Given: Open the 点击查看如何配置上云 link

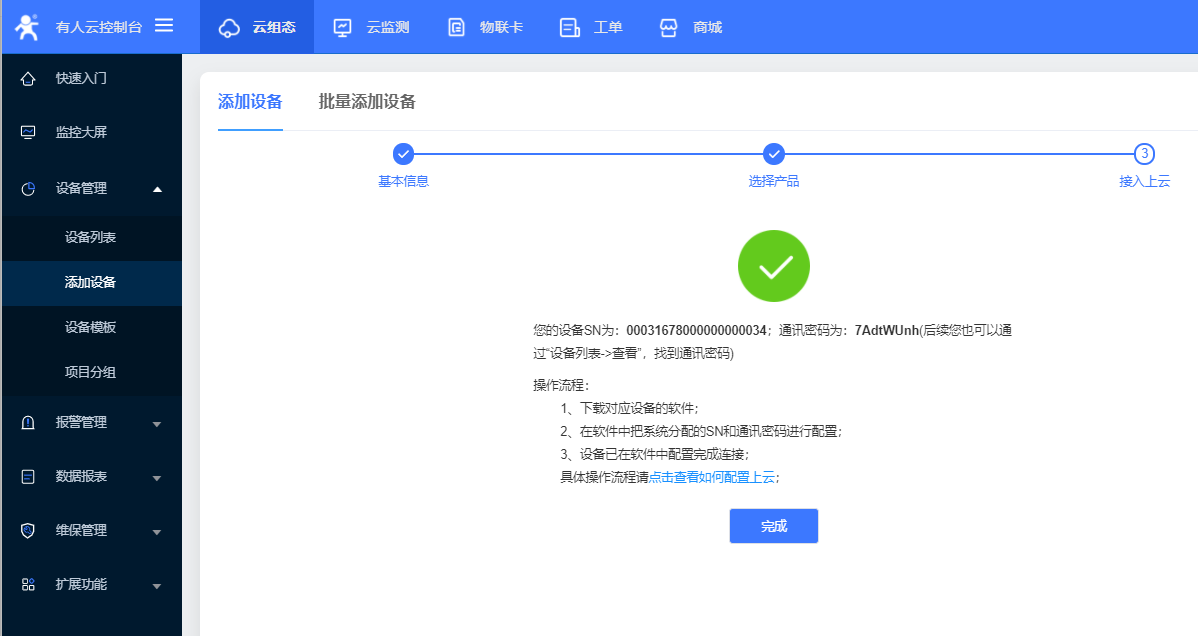Looking at the screenshot, I should point(712,478).
